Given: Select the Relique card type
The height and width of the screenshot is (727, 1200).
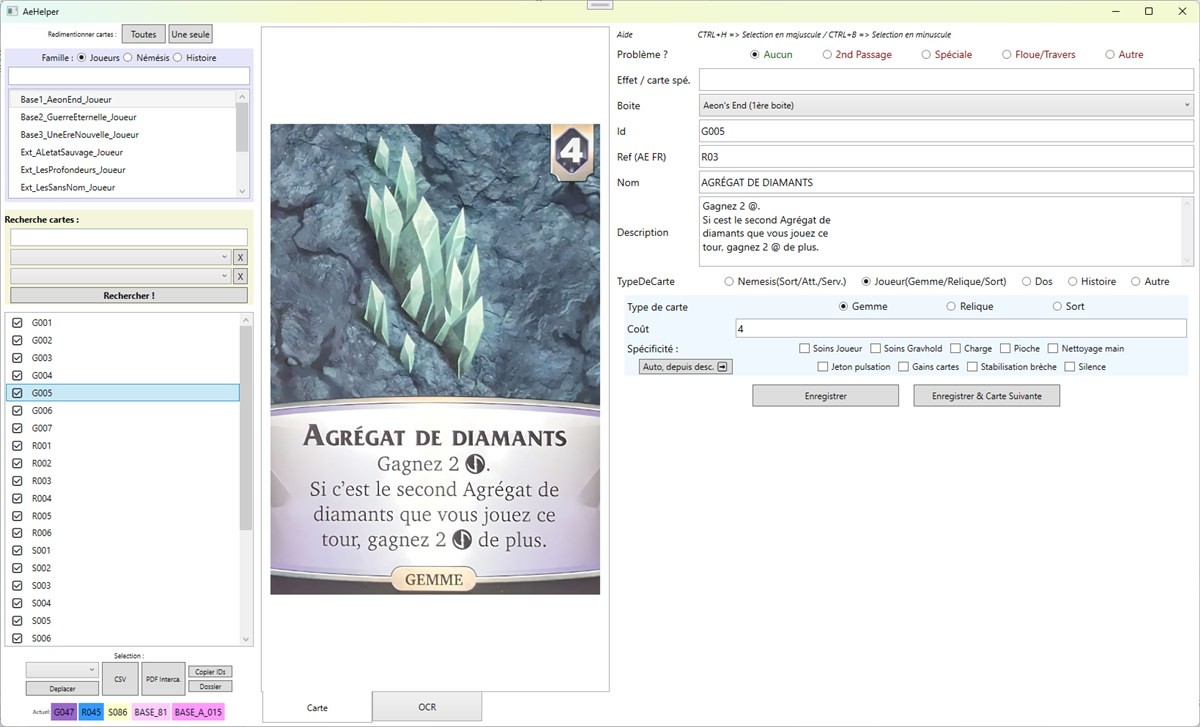Looking at the screenshot, I should pos(951,307).
